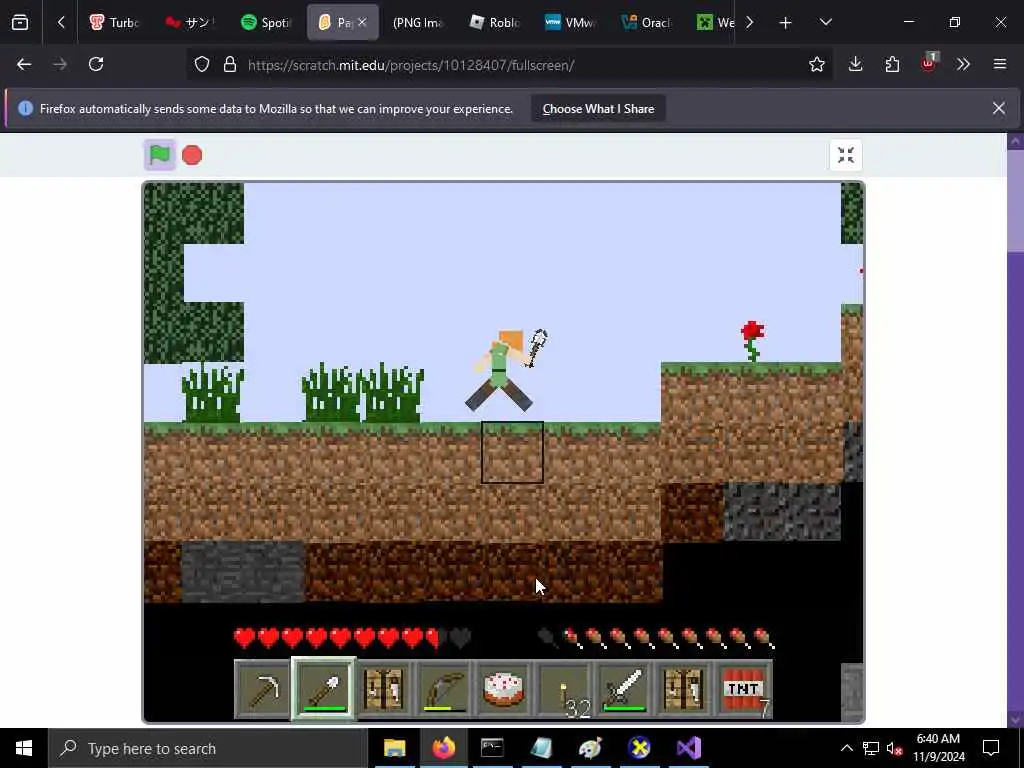The width and height of the screenshot is (1024, 768).
Task: Dismiss the Firefox data notification bar
Action: pyautogui.click(x=999, y=108)
